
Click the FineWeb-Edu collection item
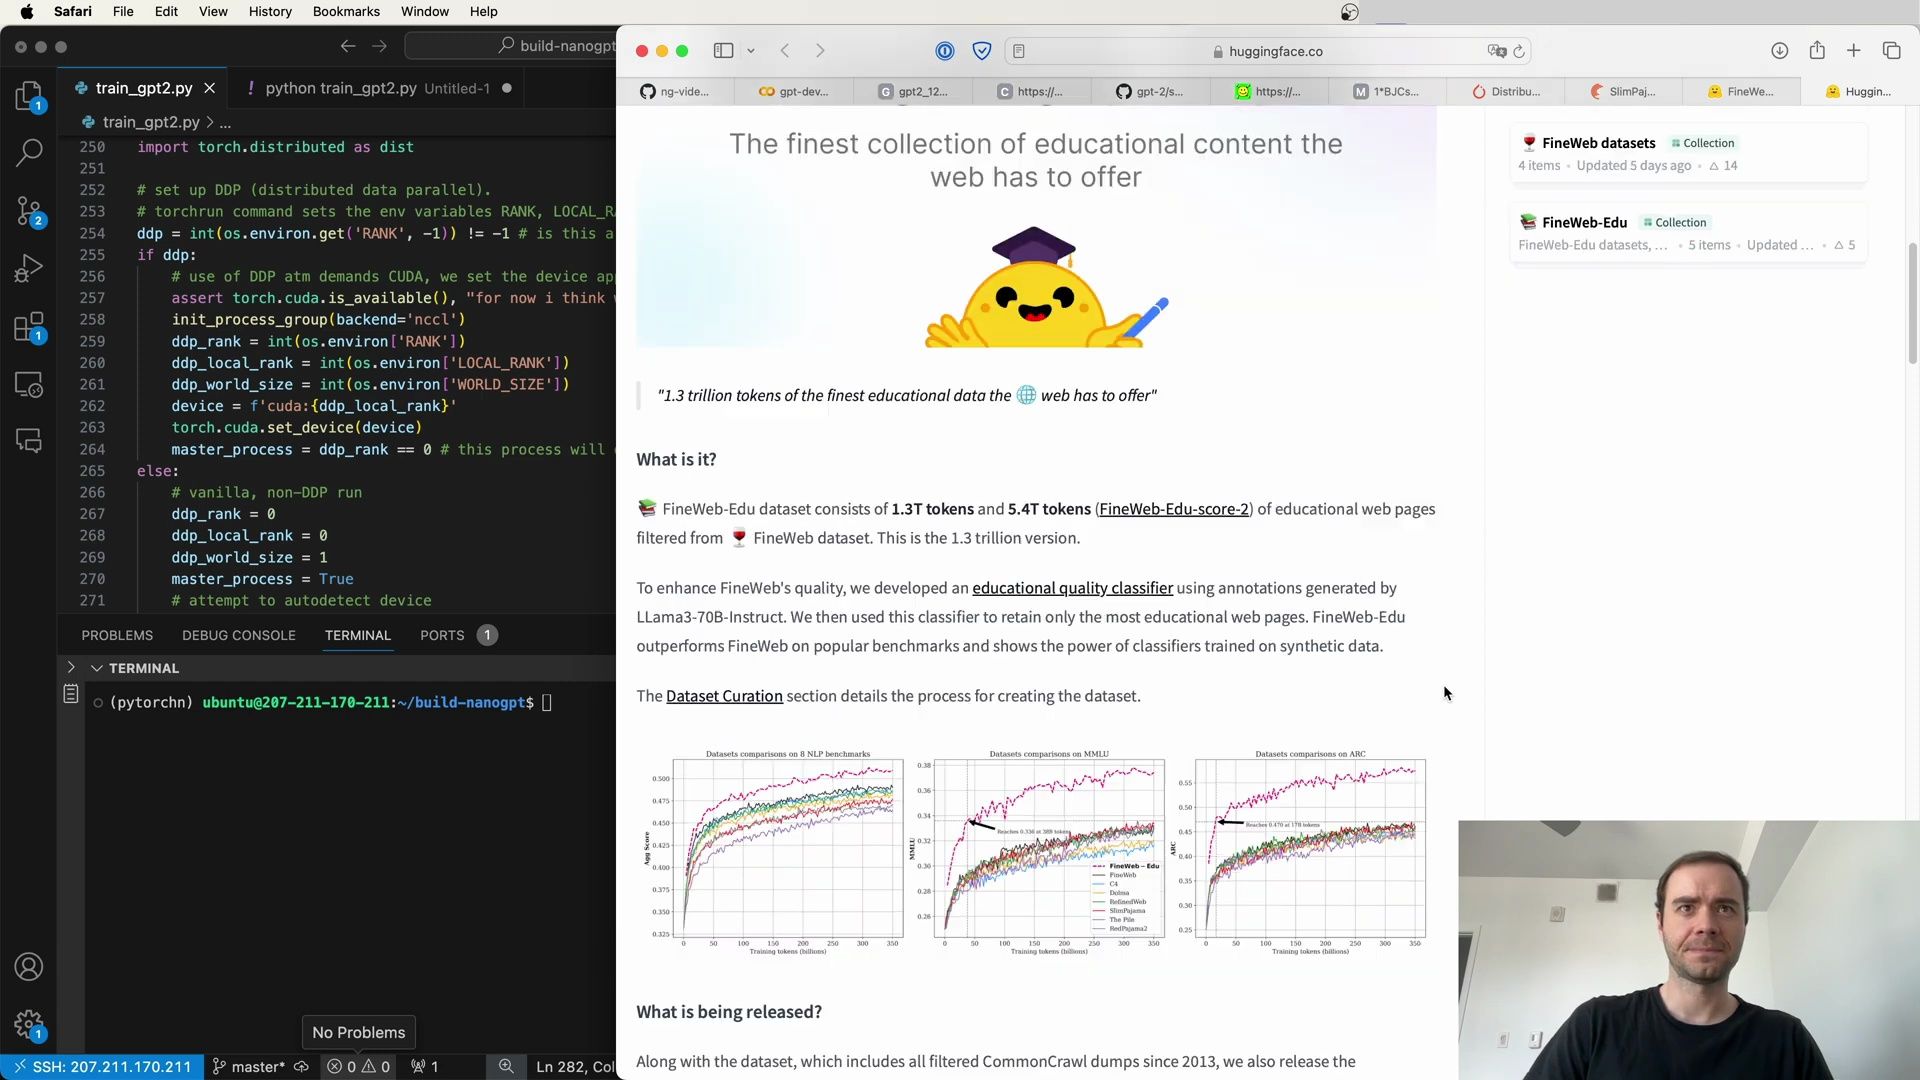coord(1584,222)
